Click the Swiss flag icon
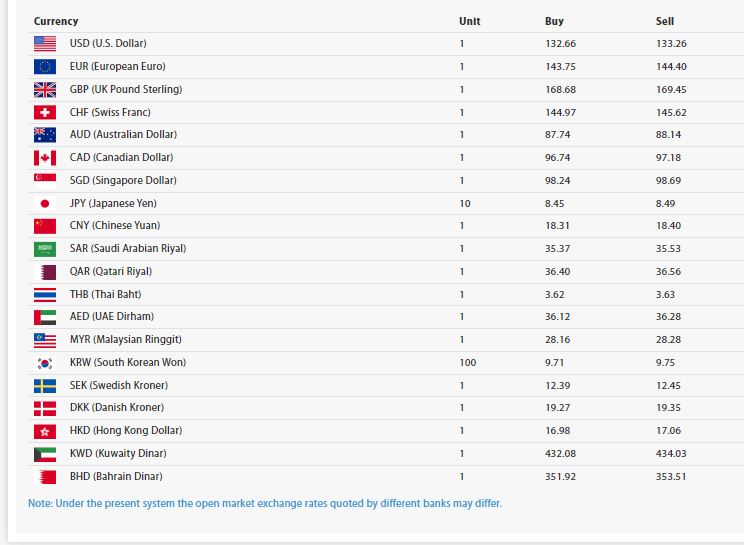The height and width of the screenshot is (545, 744). 45,113
